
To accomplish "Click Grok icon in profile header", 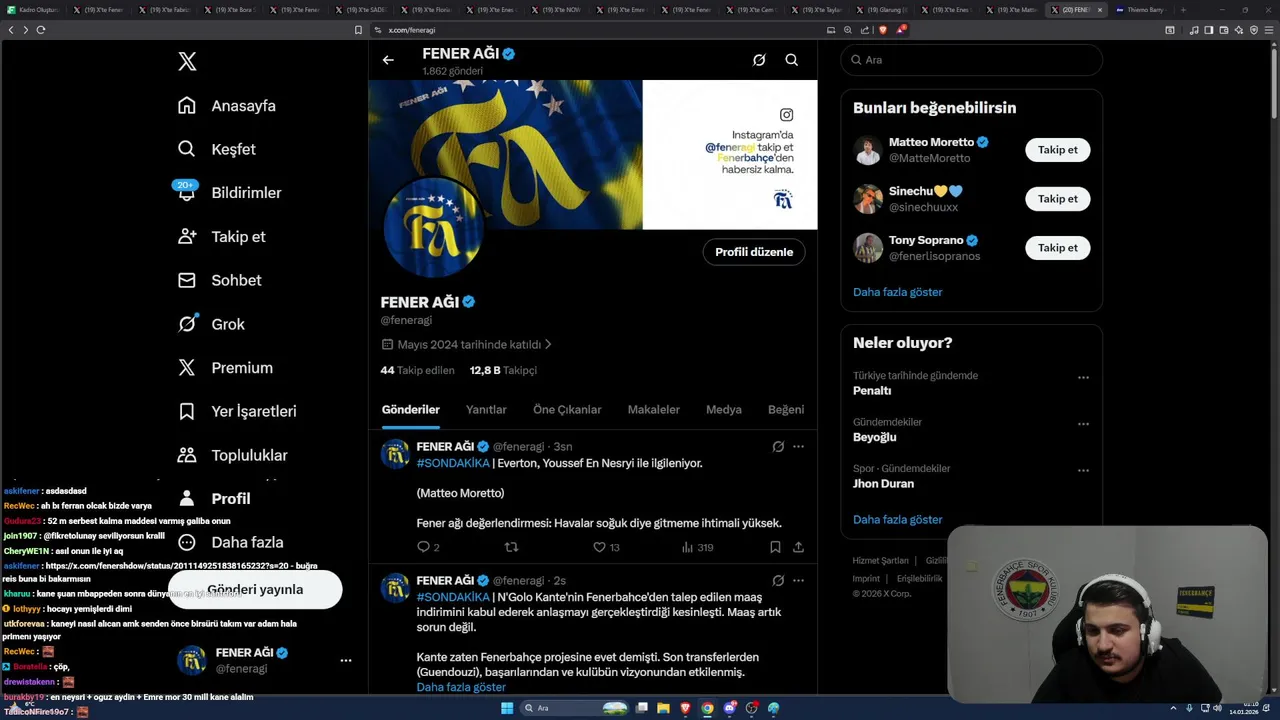I will [759, 60].
